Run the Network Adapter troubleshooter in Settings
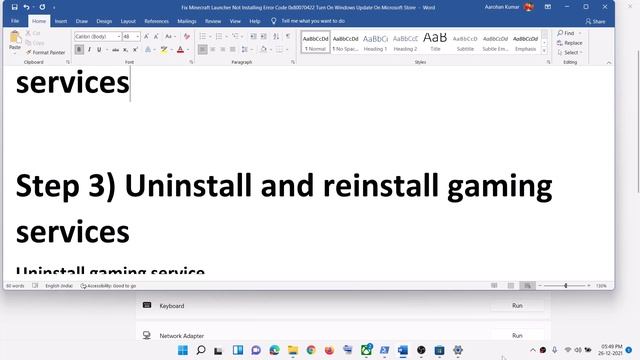640x360 pixels. pyautogui.click(x=517, y=336)
